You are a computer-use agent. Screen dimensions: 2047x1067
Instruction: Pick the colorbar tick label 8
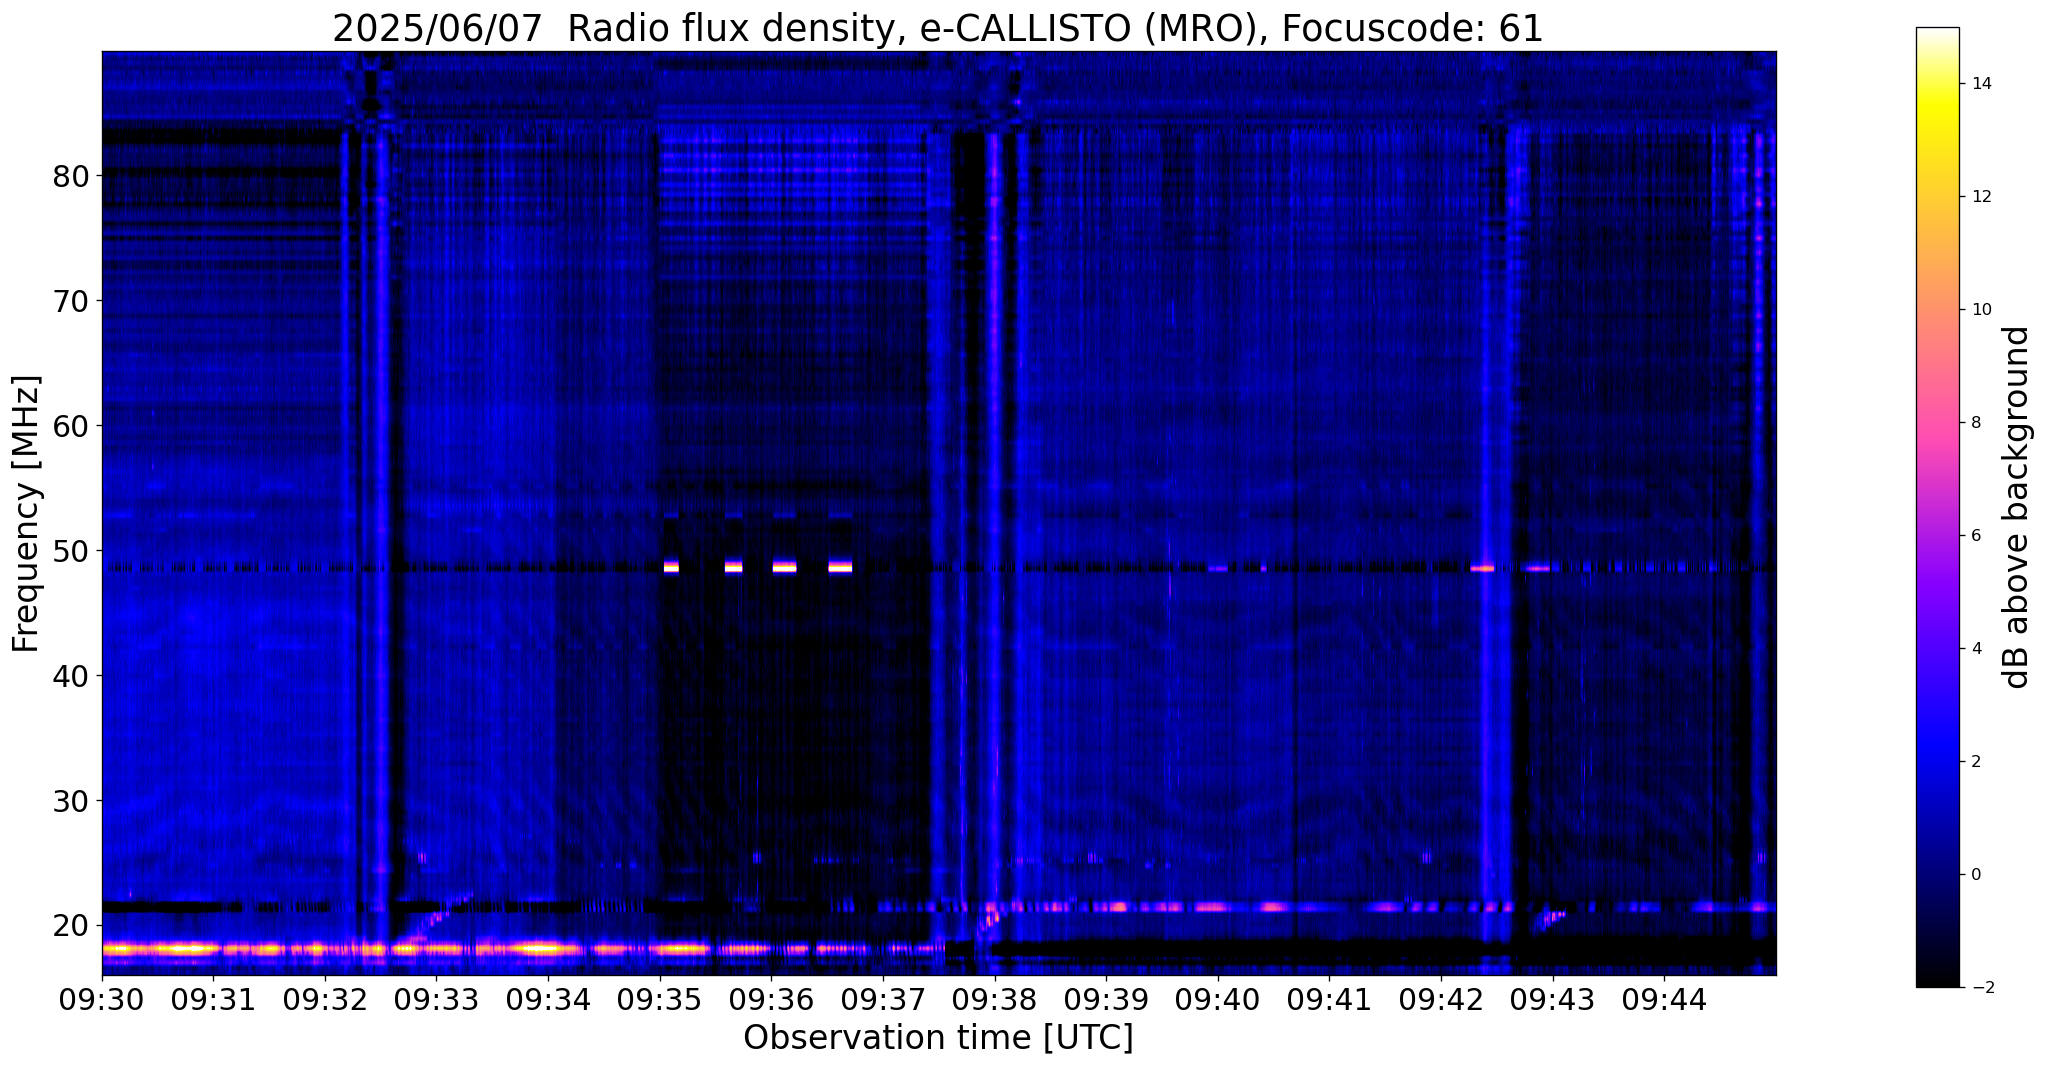(x=1974, y=423)
